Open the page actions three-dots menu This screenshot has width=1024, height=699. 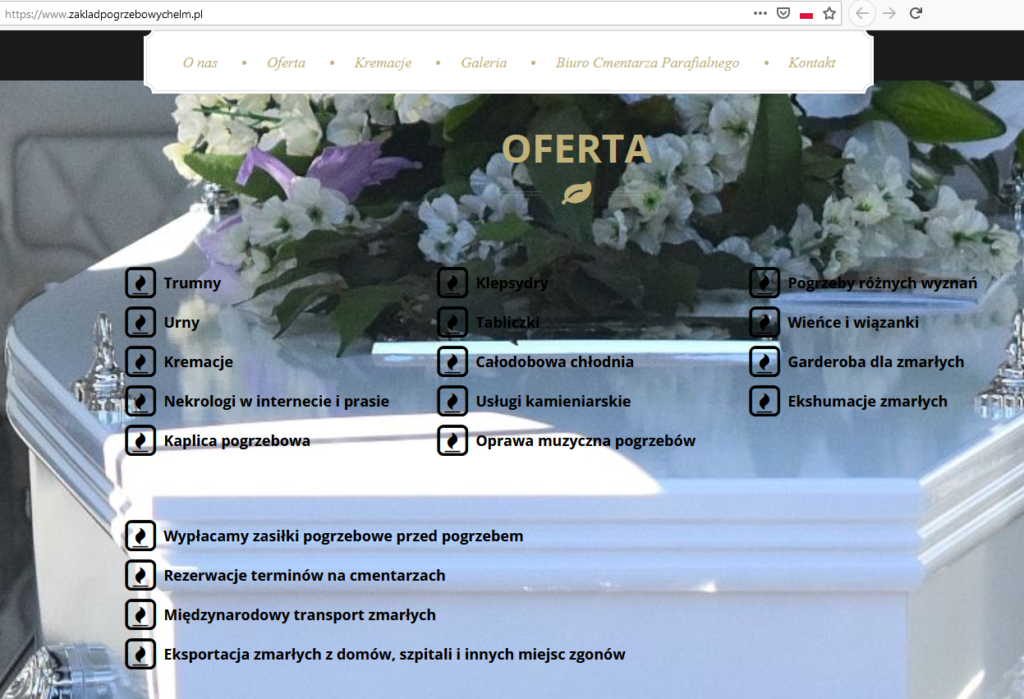760,13
